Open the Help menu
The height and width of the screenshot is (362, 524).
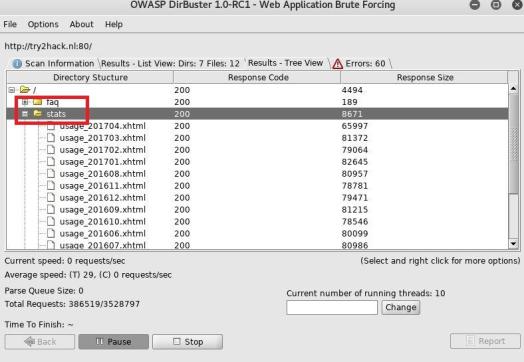[x=114, y=24]
